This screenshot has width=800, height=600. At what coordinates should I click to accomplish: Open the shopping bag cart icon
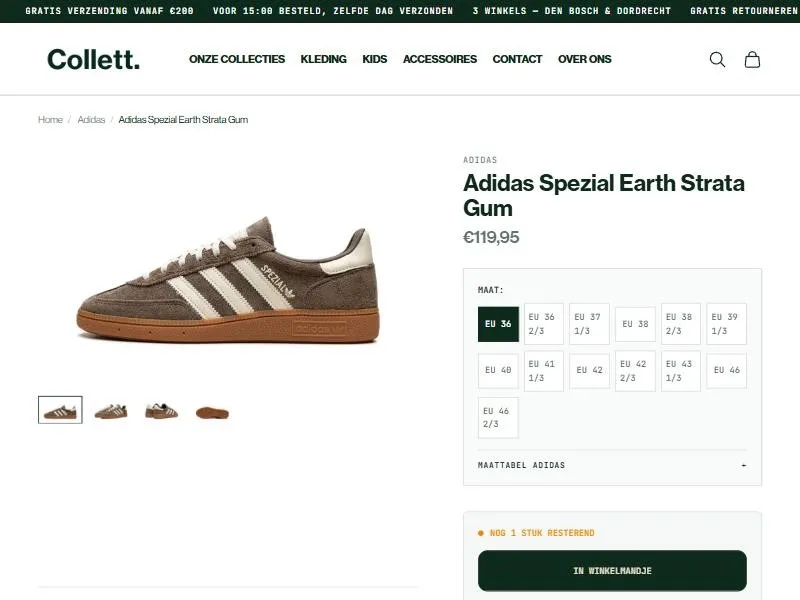coord(752,59)
